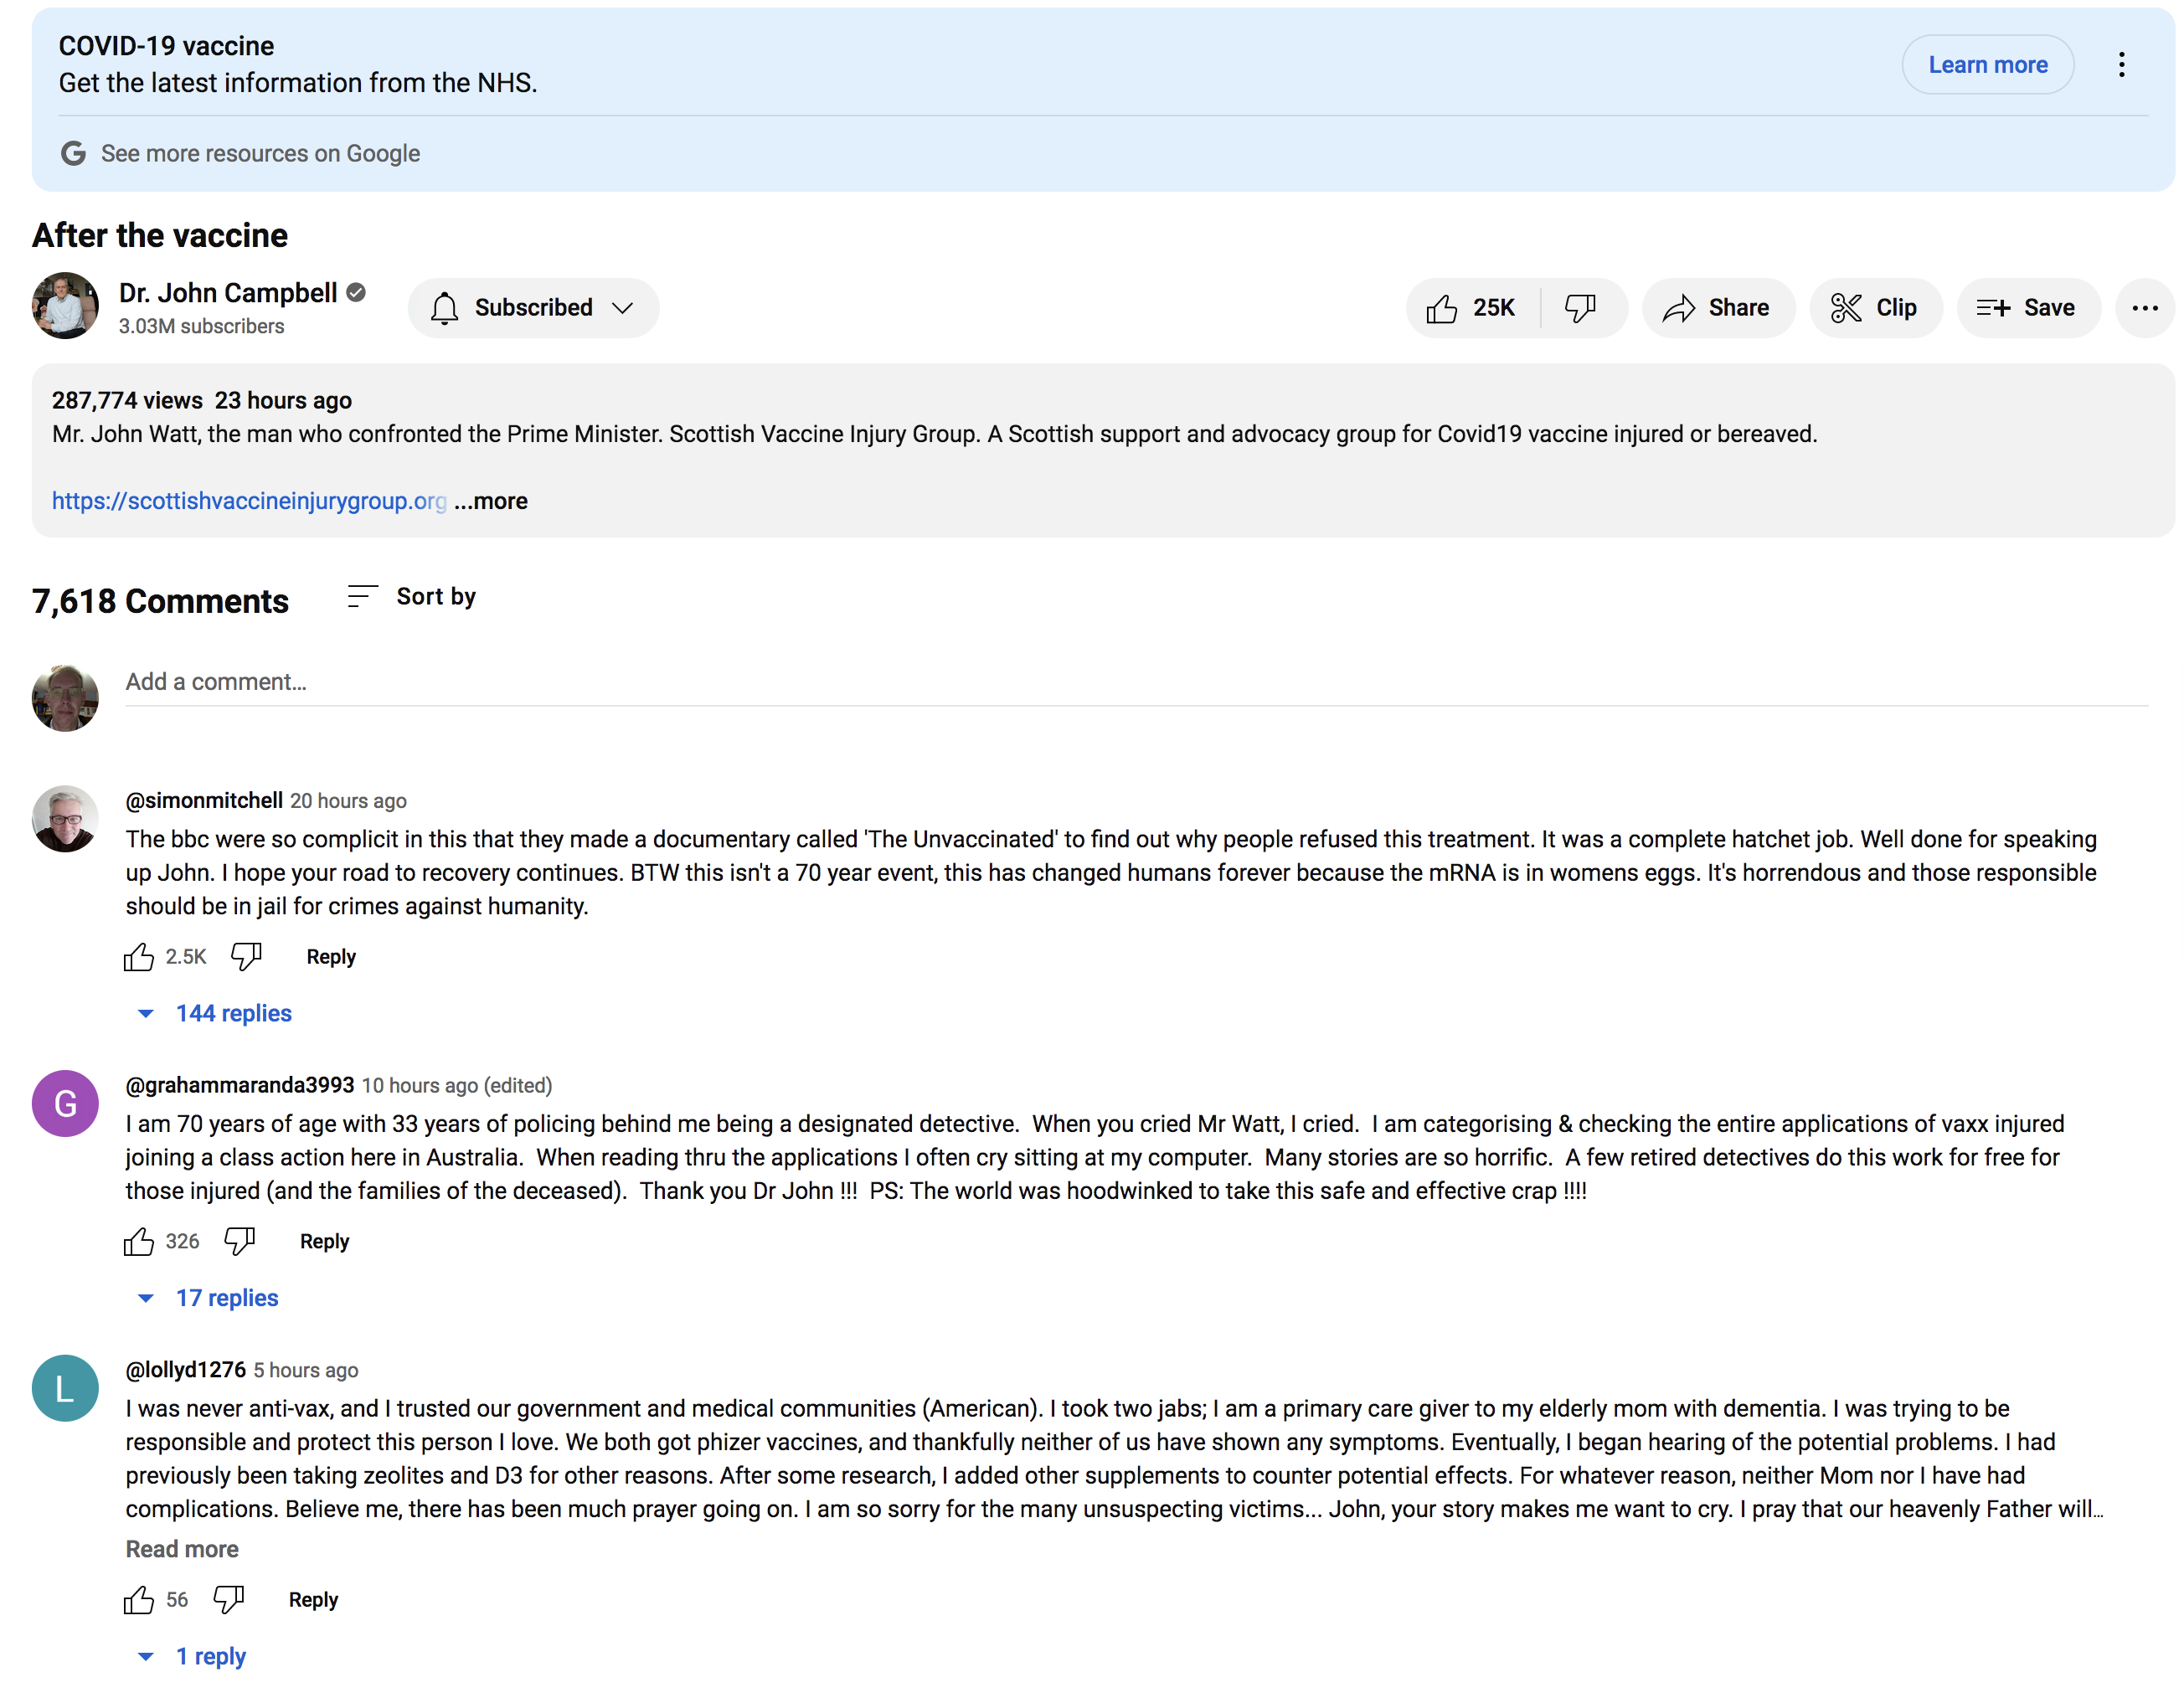The width and height of the screenshot is (2184, 1703).
Task: Like the After the vaccine video
Action: (x=1470, y=308)
